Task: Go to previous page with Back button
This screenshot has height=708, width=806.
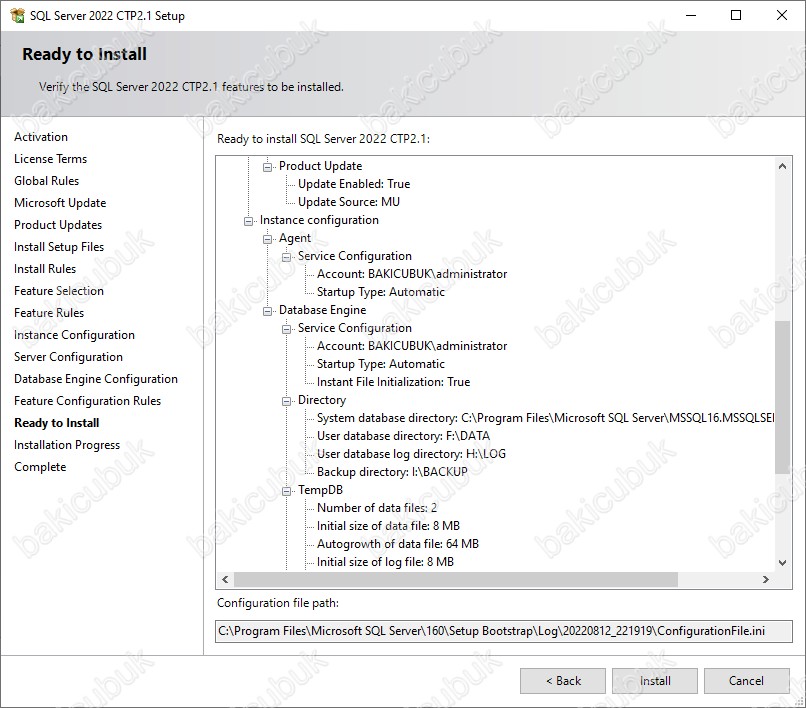Action: pos(563,681)
